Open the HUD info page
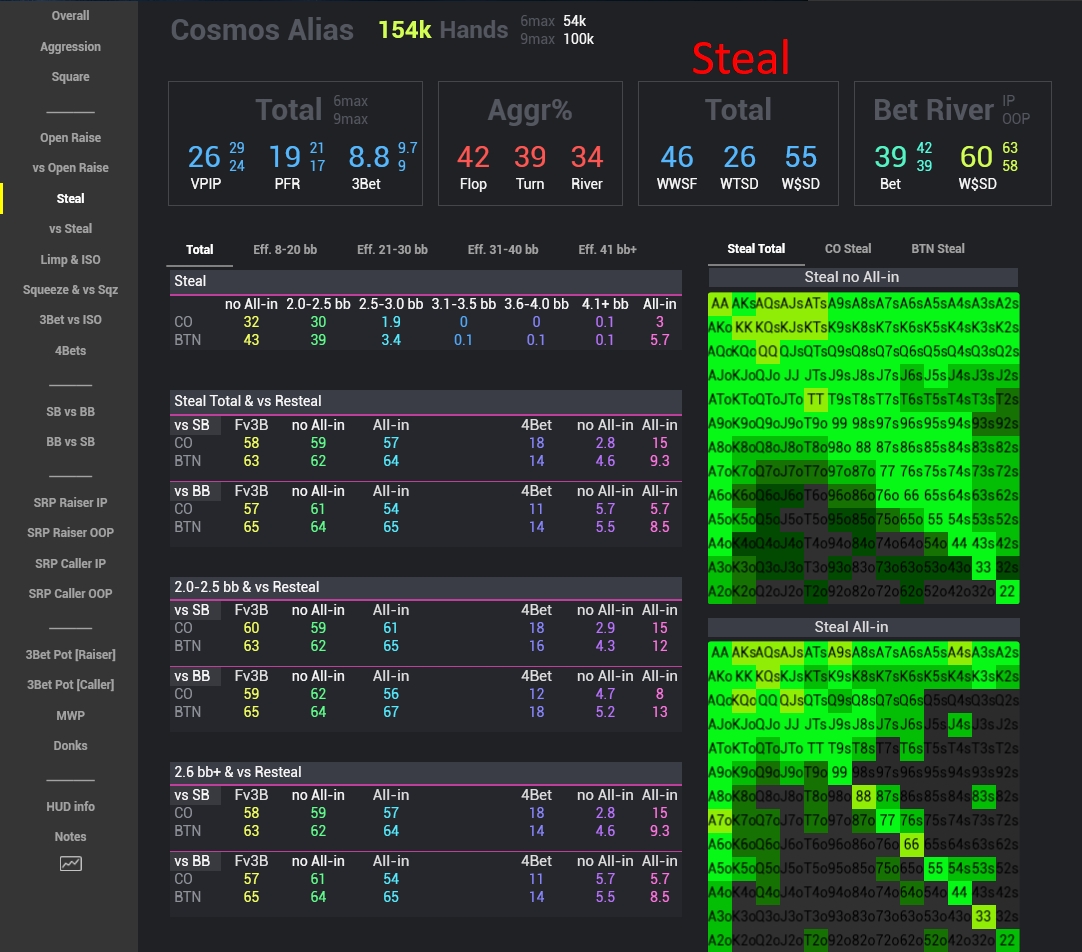The width and height of the screenshot is (1082, 952). click(70, 806)
